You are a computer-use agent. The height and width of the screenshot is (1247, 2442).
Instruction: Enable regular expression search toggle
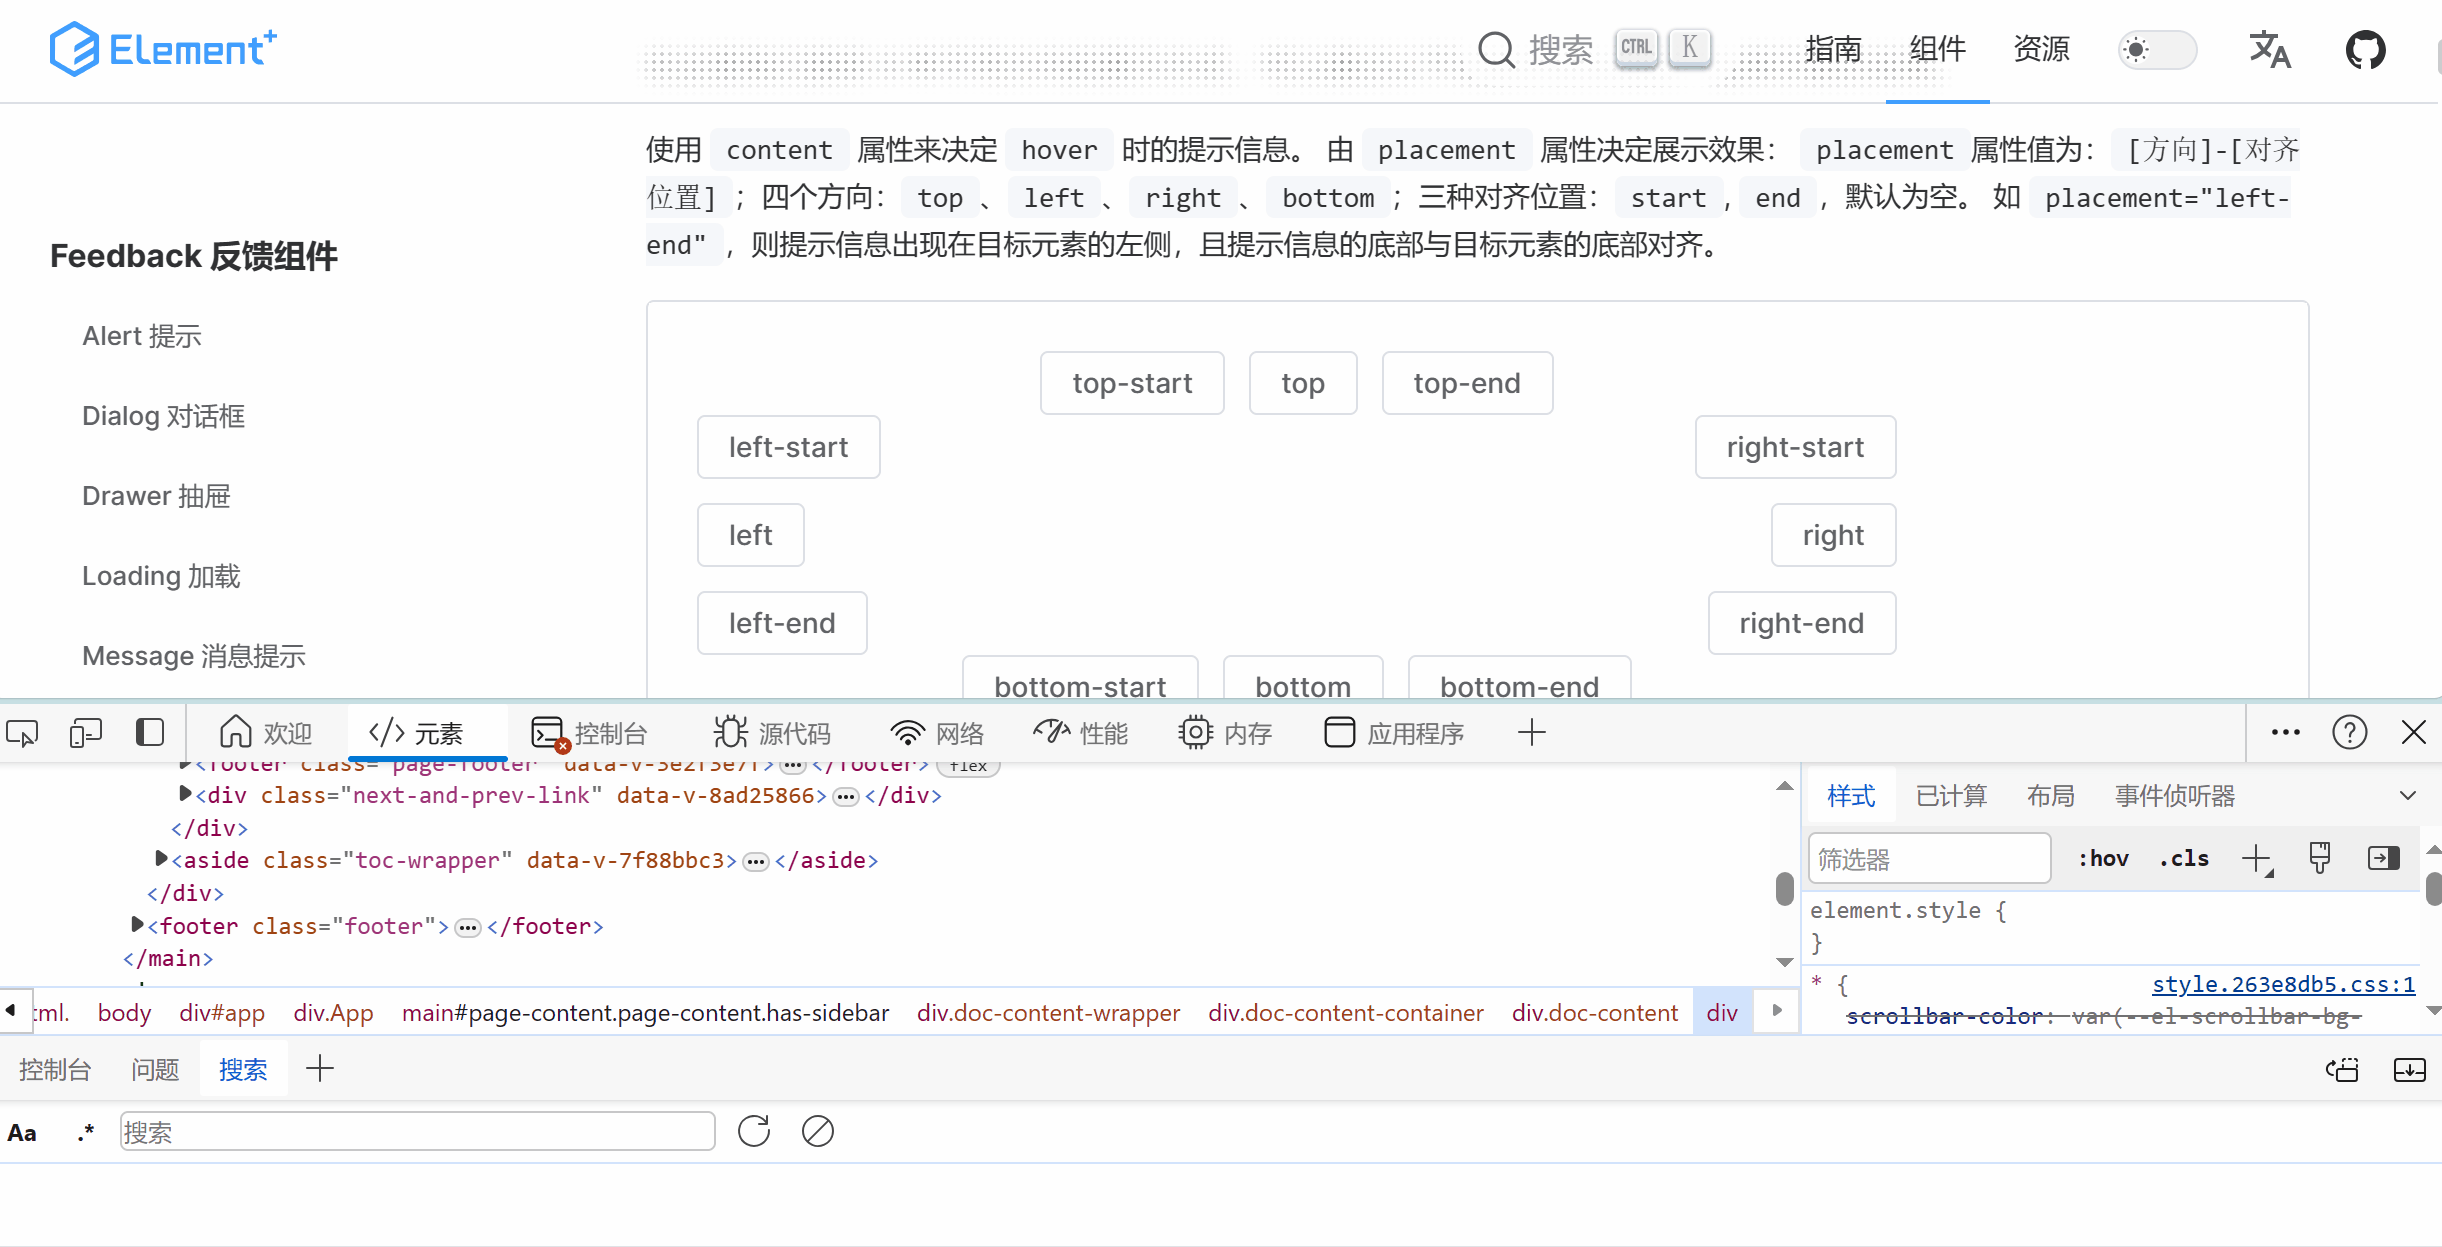click(86, 1133)
